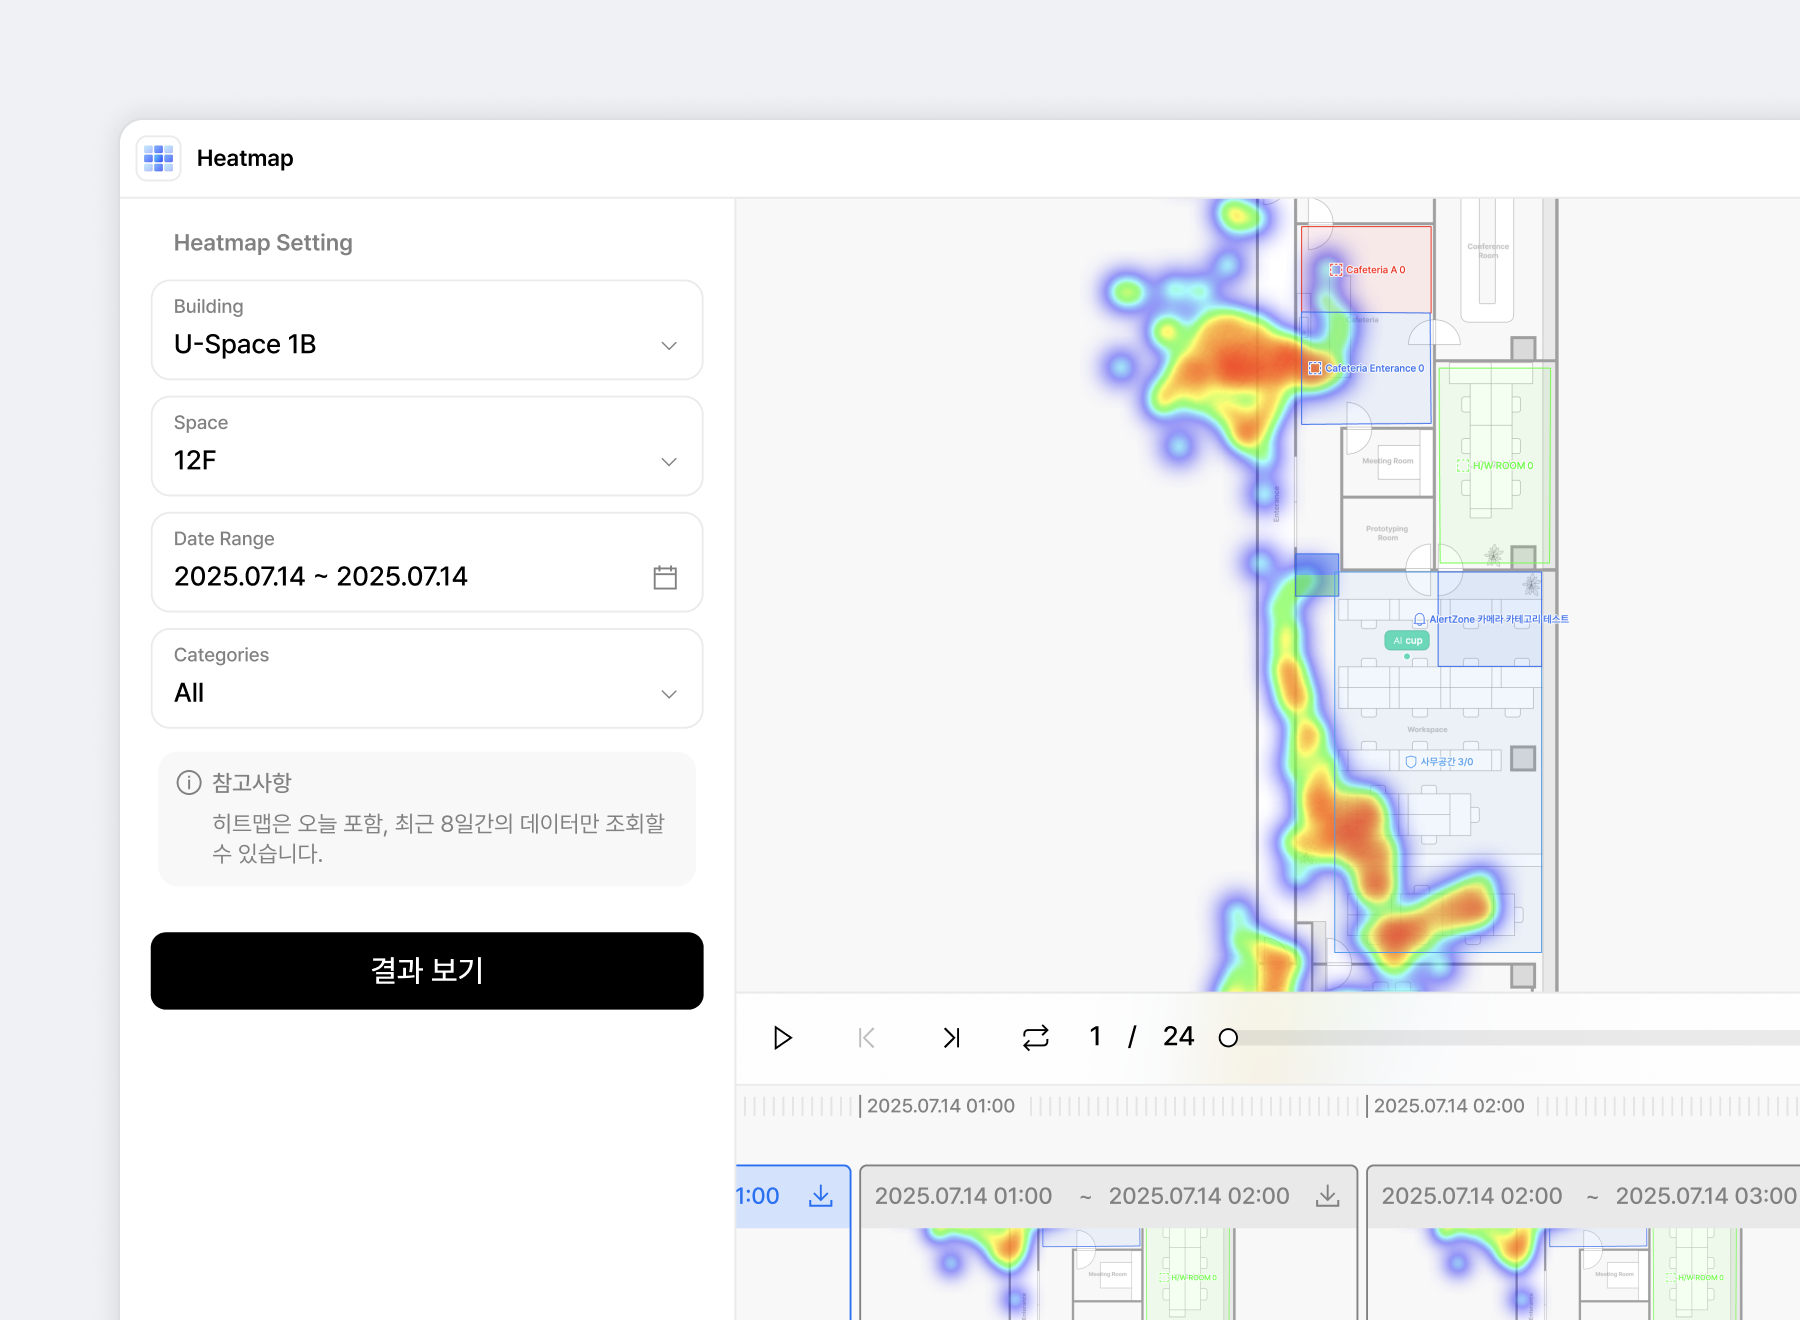This screenshot has width=1800, height=1320.
Task: Click the info icon beside 참고사항
Action: [189, 782]
